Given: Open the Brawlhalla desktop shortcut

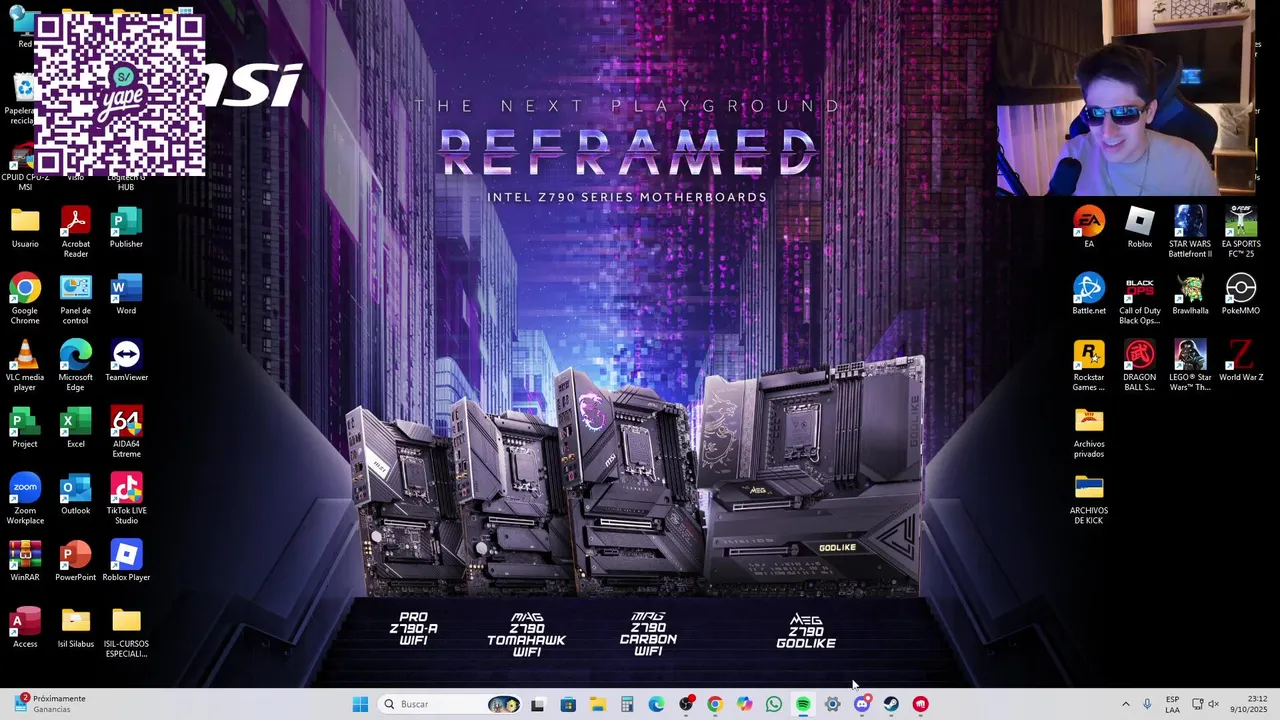Looking at the screenshot, I should pyautogui.click(x=1190, y=294).
